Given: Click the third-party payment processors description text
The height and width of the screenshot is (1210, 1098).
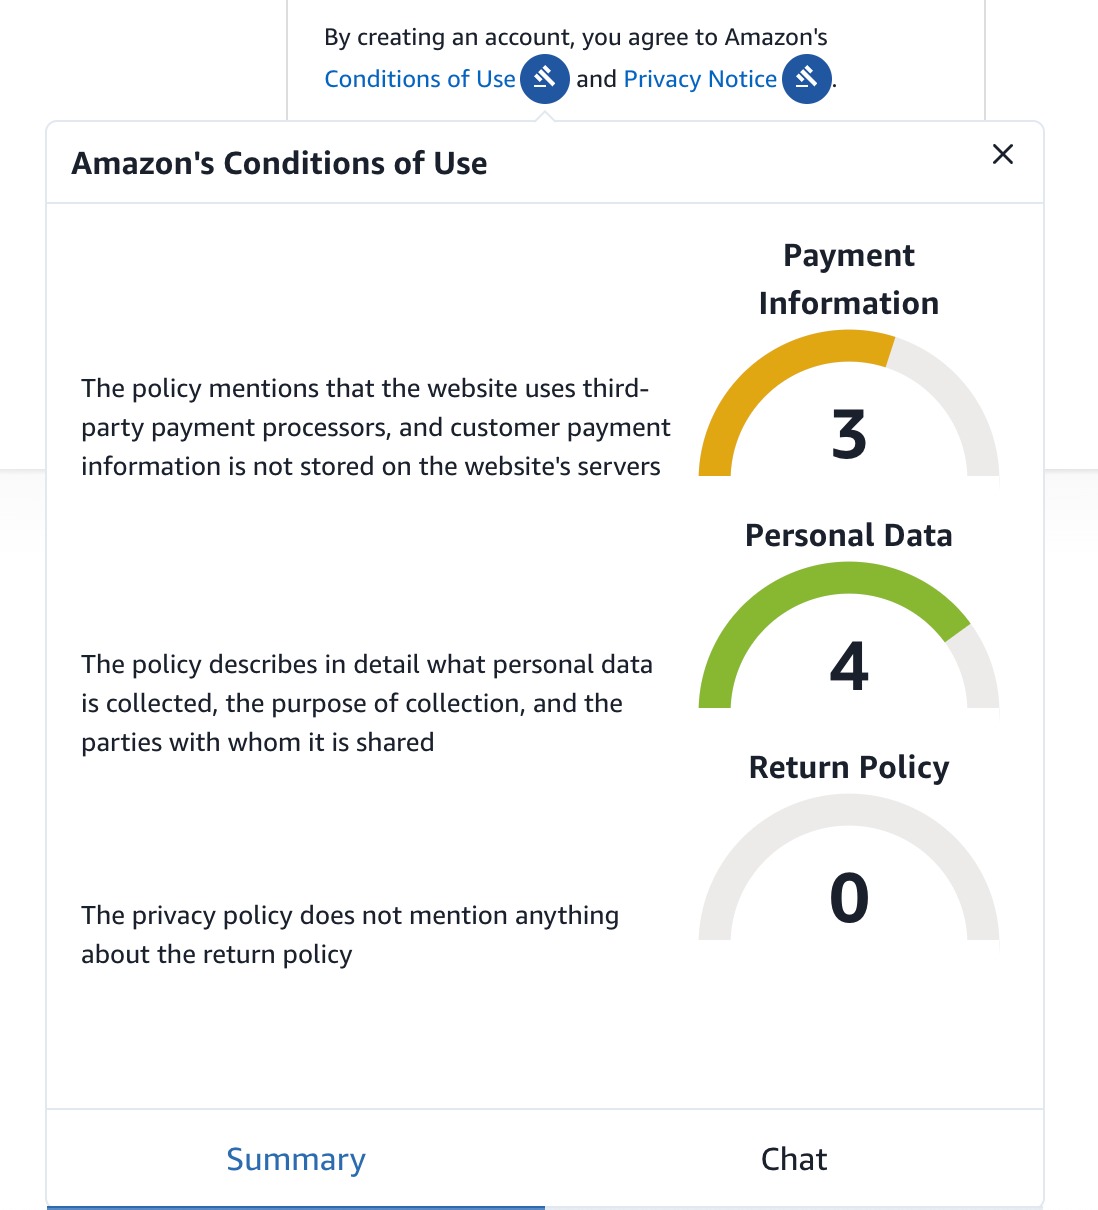Looking at the screenshot, I should pos(375,427).
